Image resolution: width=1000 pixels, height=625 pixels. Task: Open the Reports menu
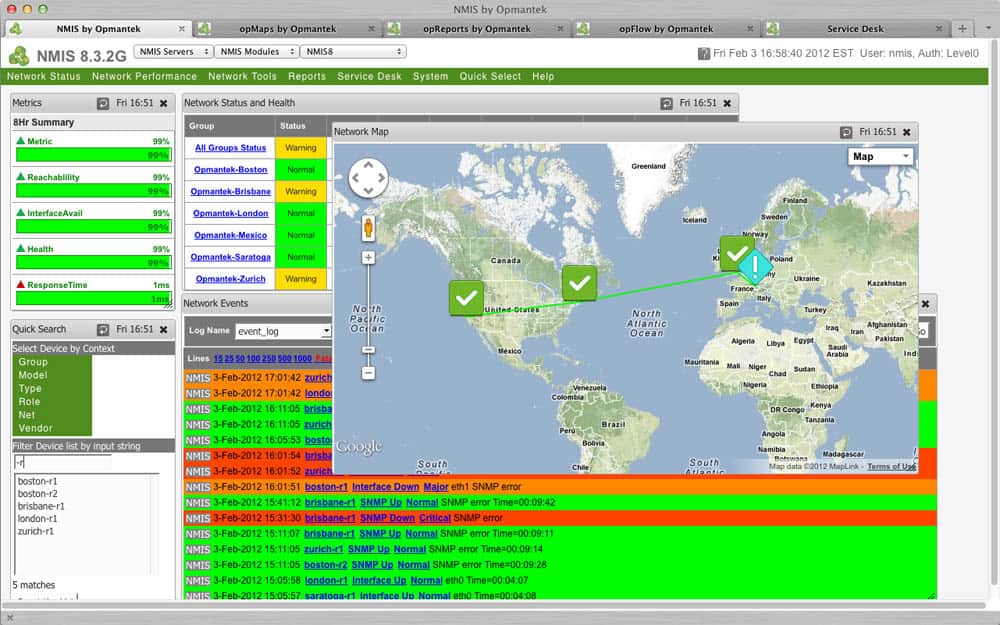tap(307, 77)
